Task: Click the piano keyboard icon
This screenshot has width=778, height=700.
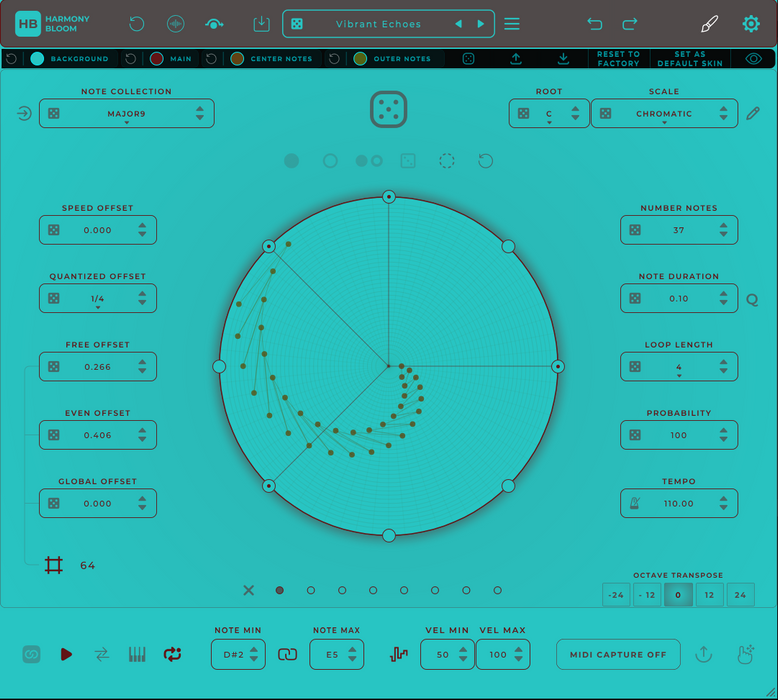Action: (137, 654)
